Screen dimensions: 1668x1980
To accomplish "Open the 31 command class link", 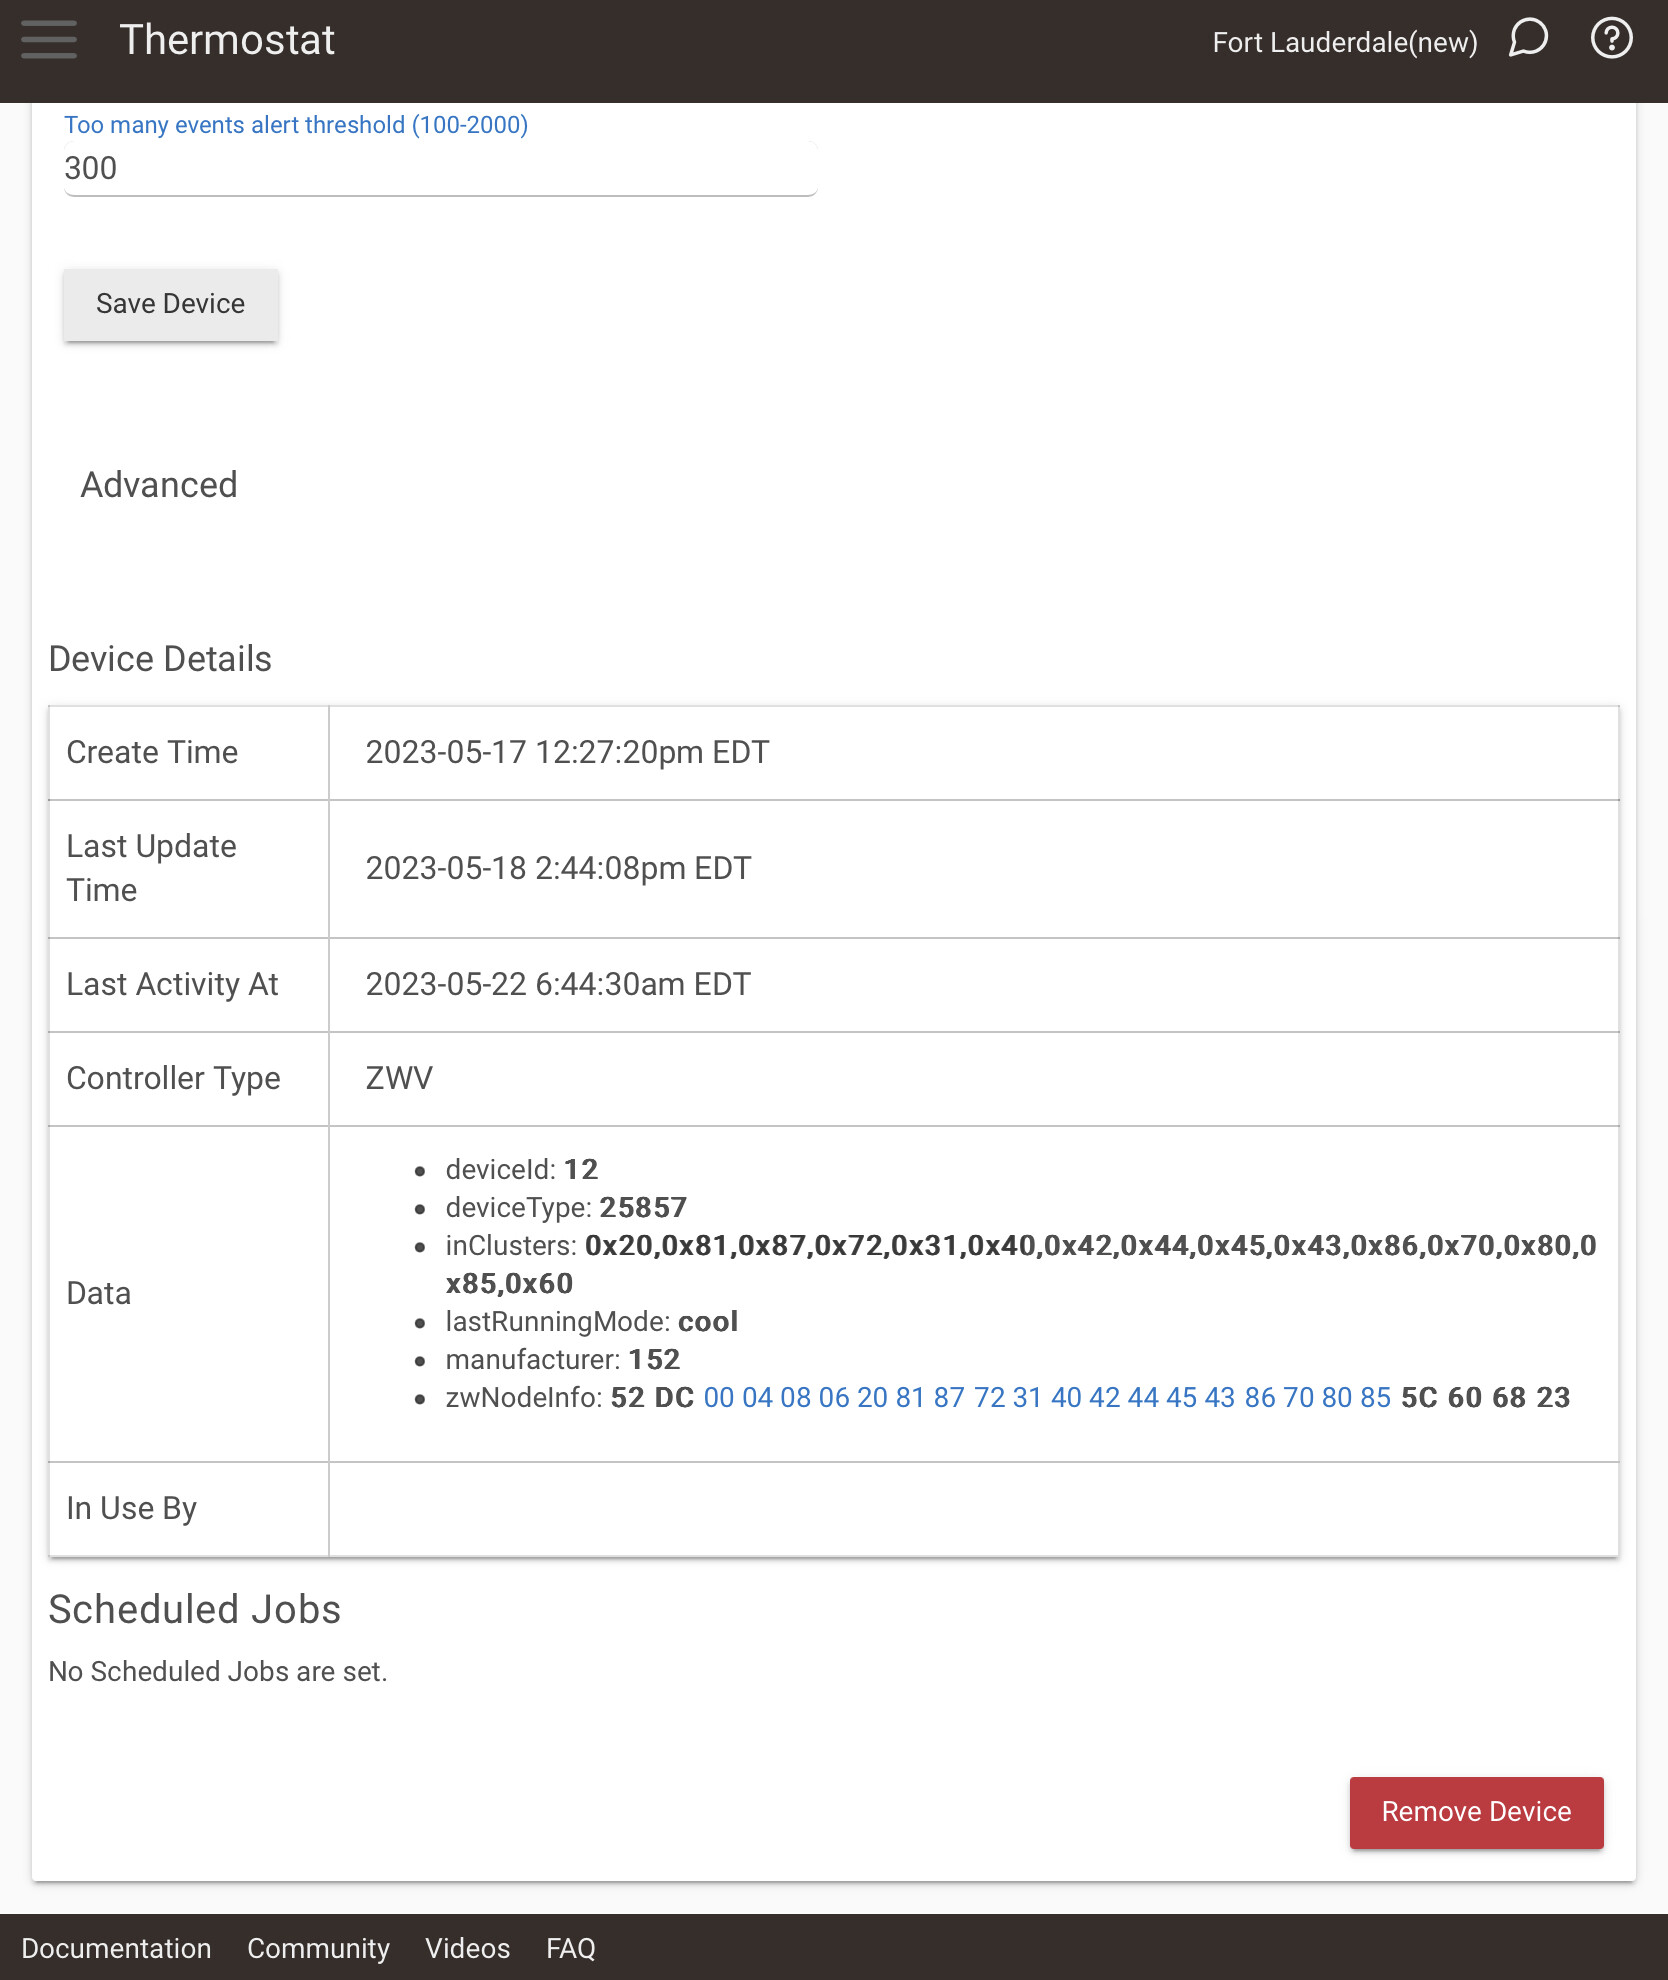I will click(x=1027, y=1398).
